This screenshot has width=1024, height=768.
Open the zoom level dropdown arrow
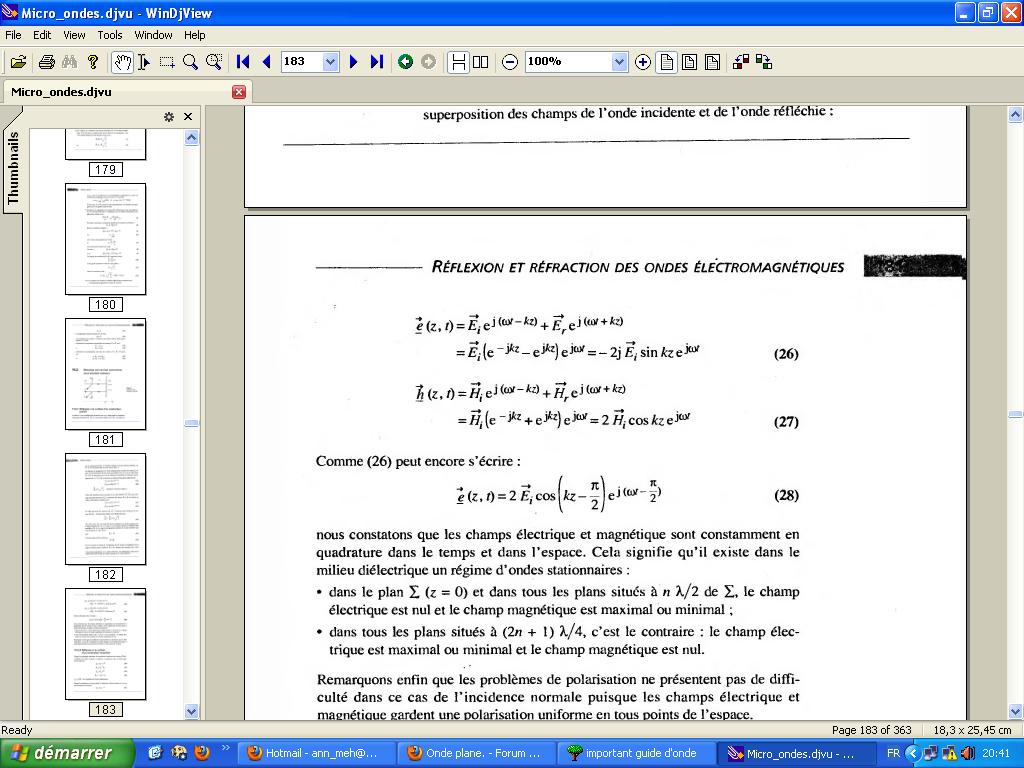(x=620, y=62)
